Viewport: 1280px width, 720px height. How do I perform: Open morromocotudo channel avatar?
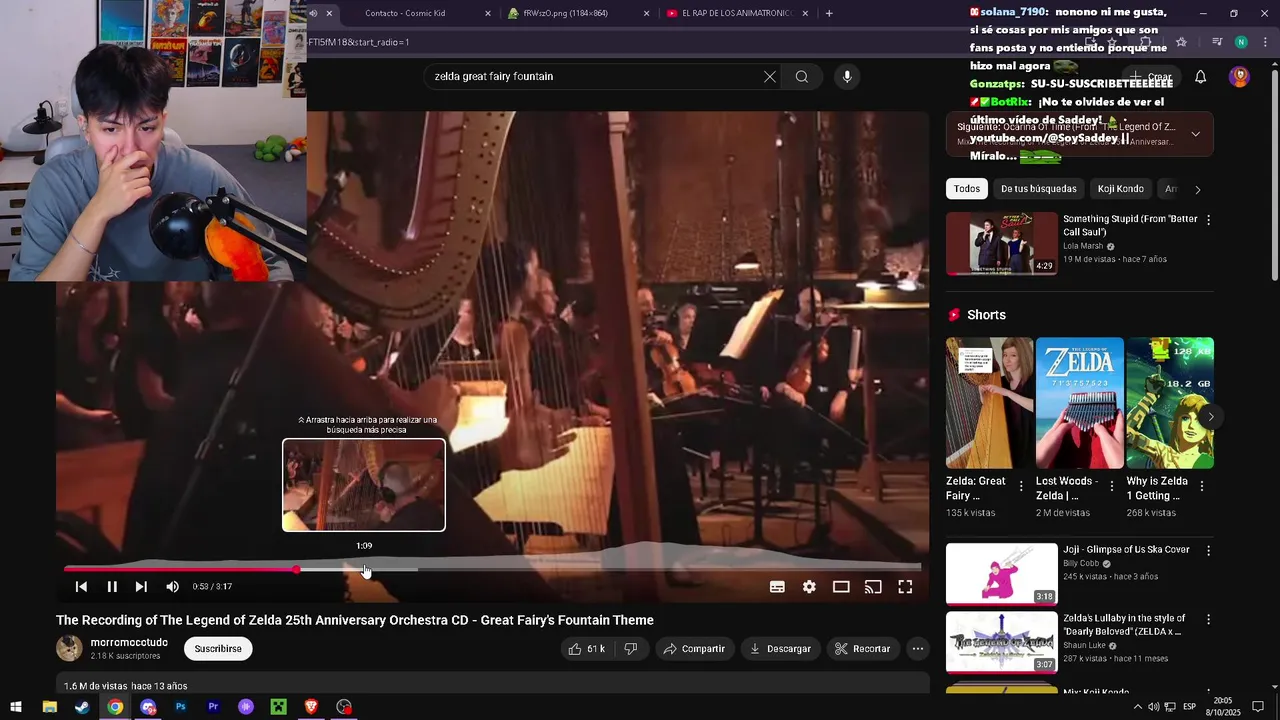(69, 648)
